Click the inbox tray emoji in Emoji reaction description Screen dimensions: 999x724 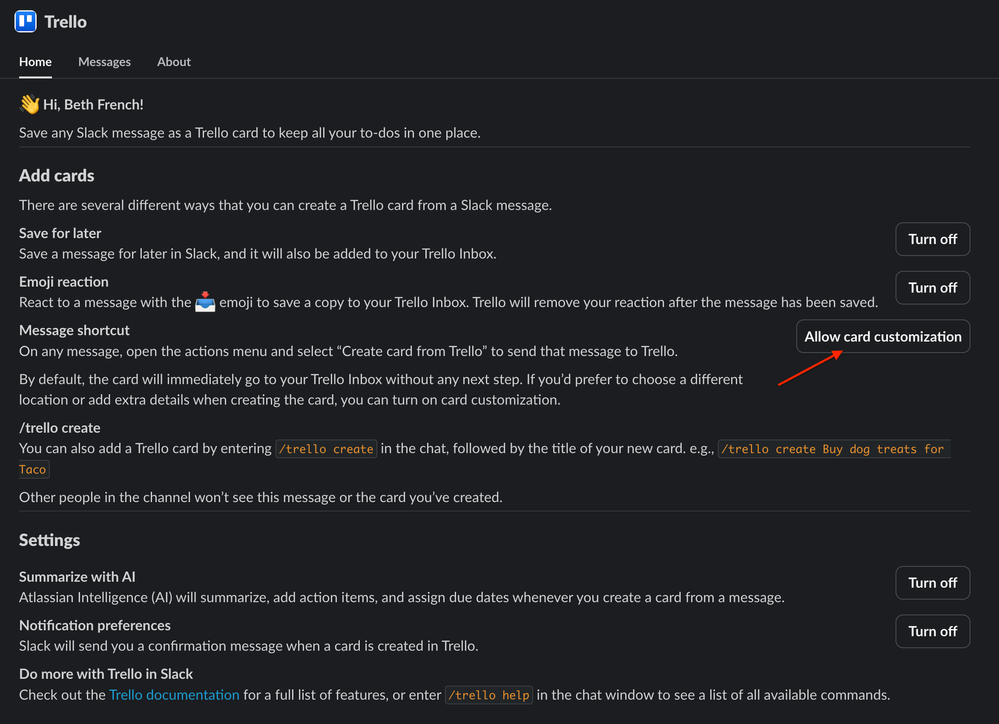204,302
